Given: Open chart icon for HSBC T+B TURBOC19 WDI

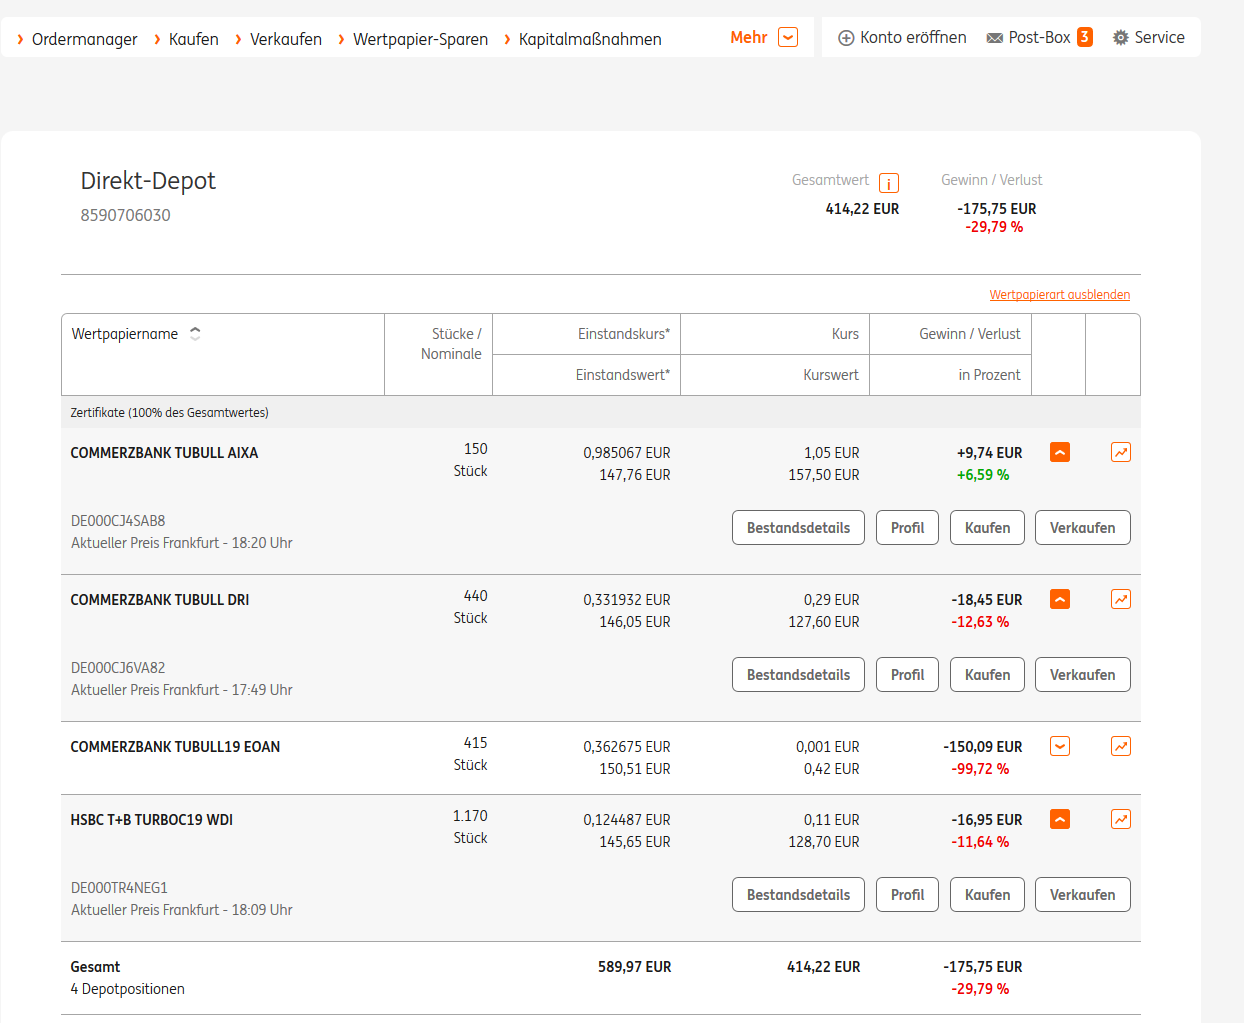Looking at the screenshot, I should click(x=1120, y=820).
